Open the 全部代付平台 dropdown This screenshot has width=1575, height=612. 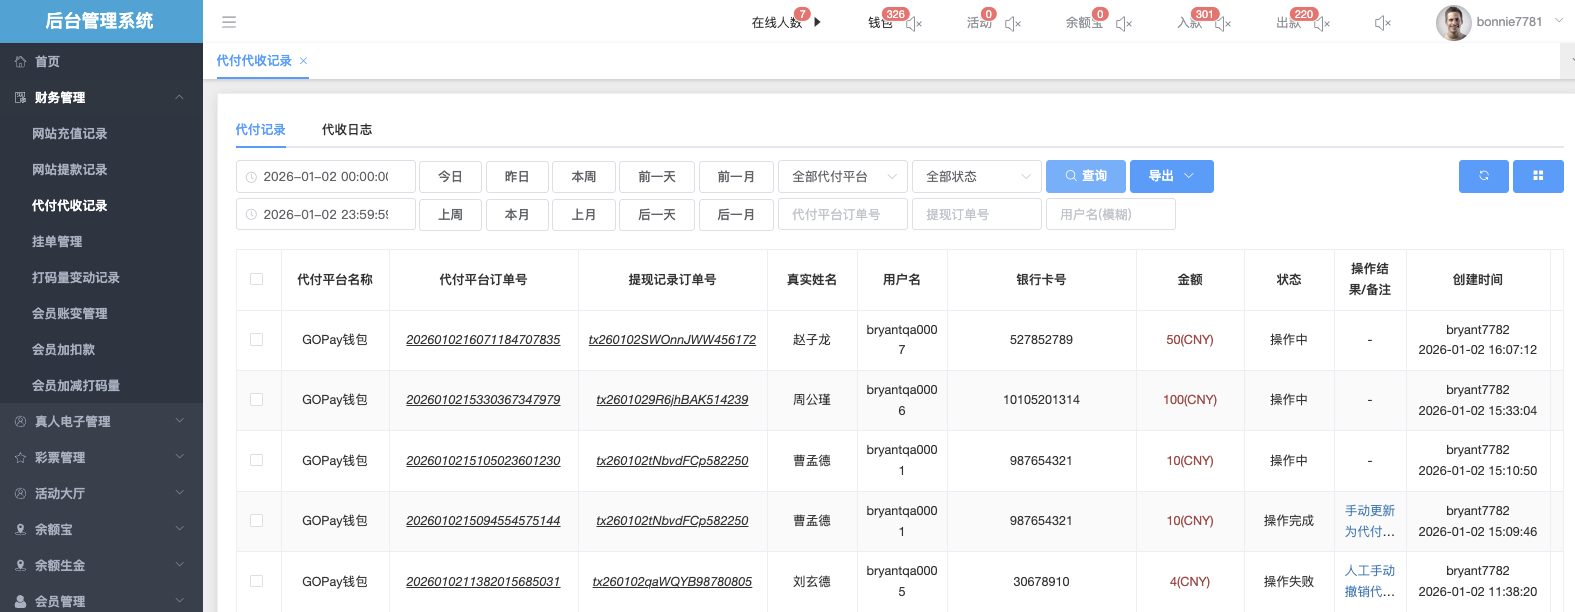(x=842, y=176)
